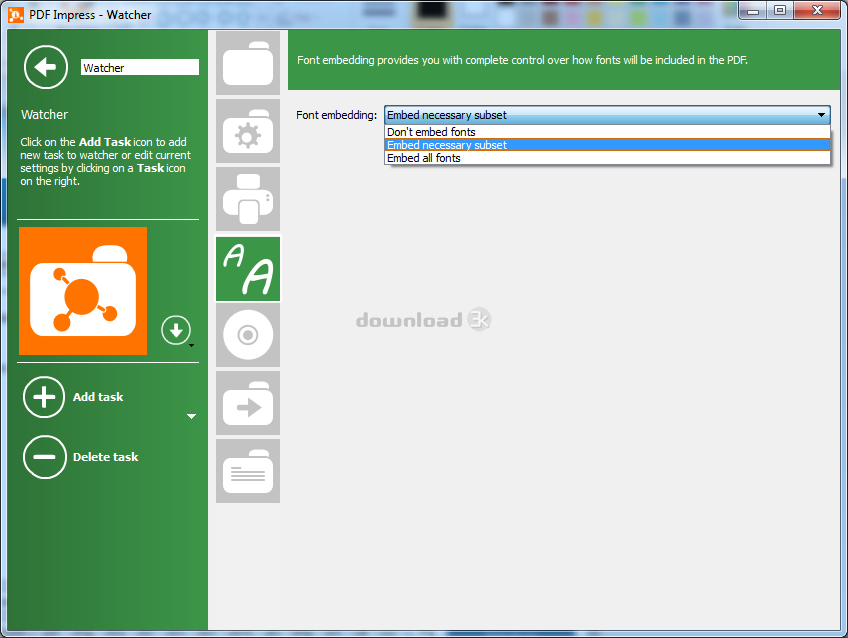The width and height of the screenshot is (848, 638).
Task: Click the back arrow icon
Action: (x=45, y=67)
